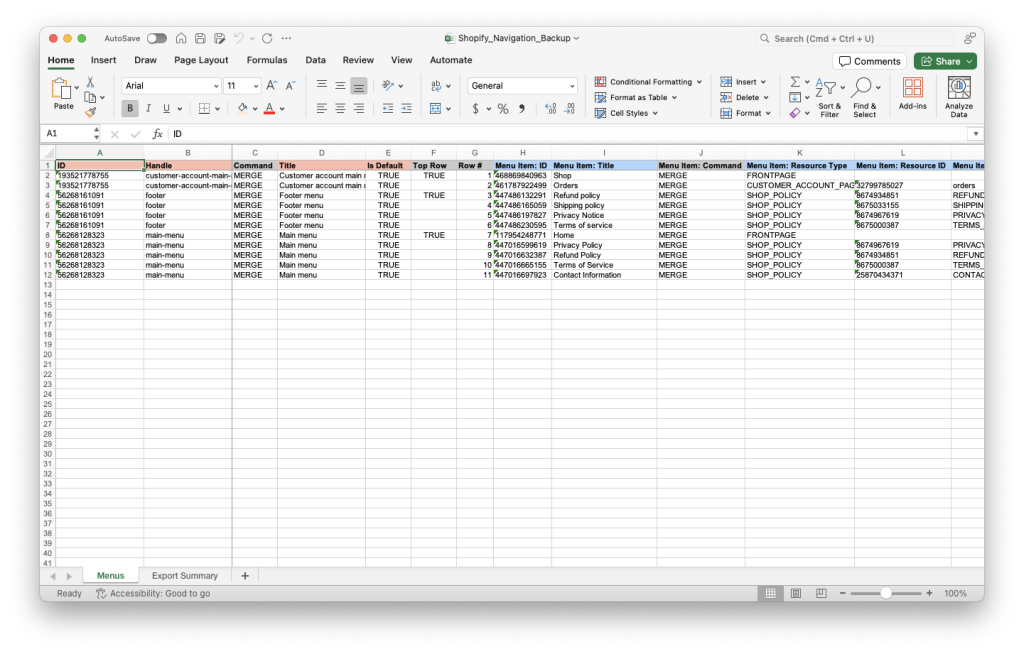This screenshot has height=654, width=1024.
Task: Open the Conditional Formatting menu
Action: [648, 81]
